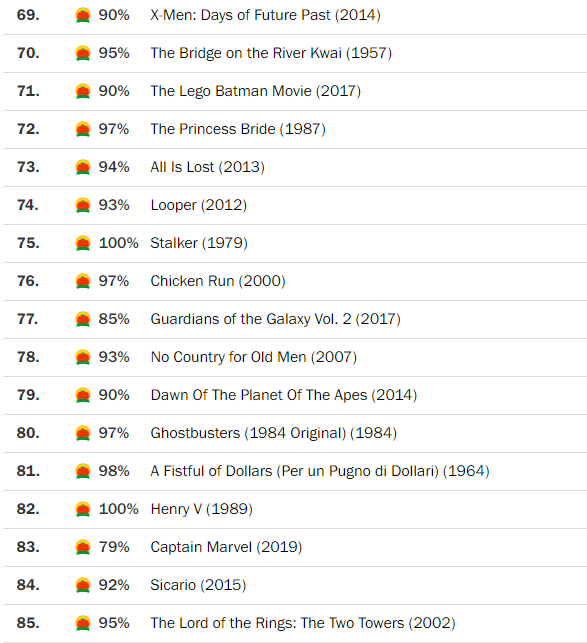Screen dimensions: 587x643
Task: Open The Lego Batman Movie (2017) link
Action: (x=256, y=91)
